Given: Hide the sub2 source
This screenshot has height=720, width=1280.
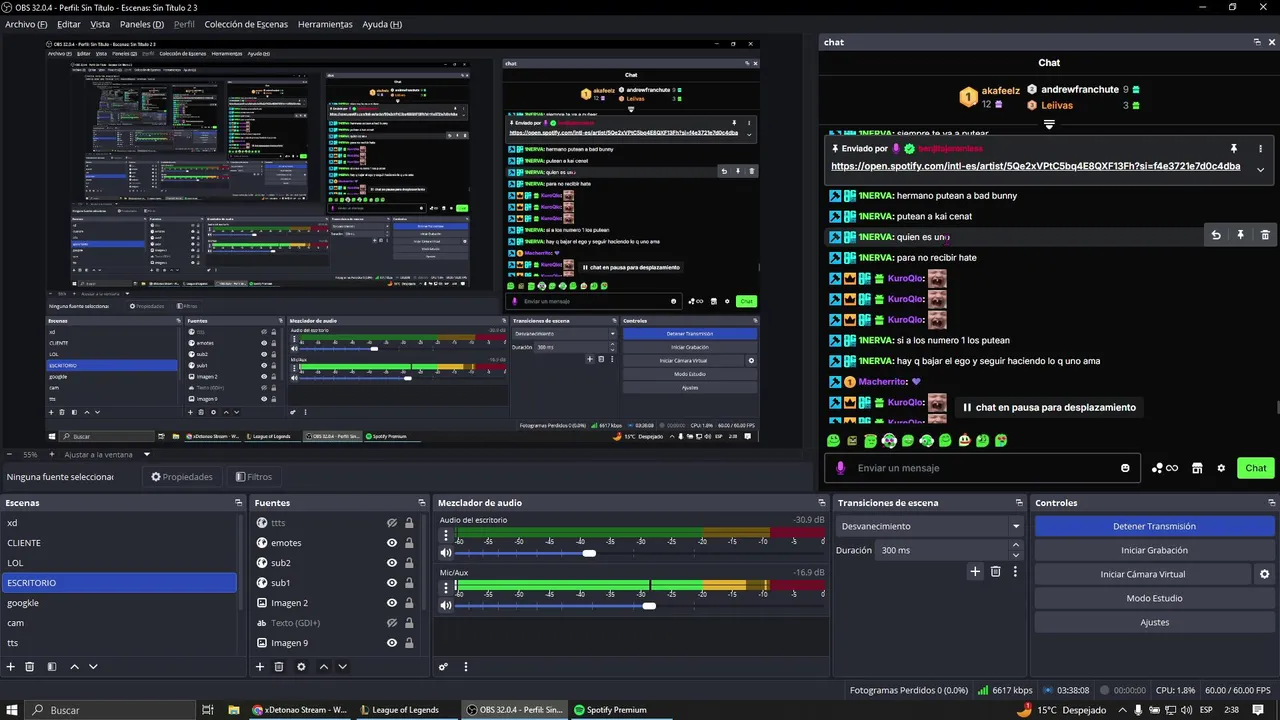Looking at the screenshot, I should pyautogui.click(x=392, y=563).
